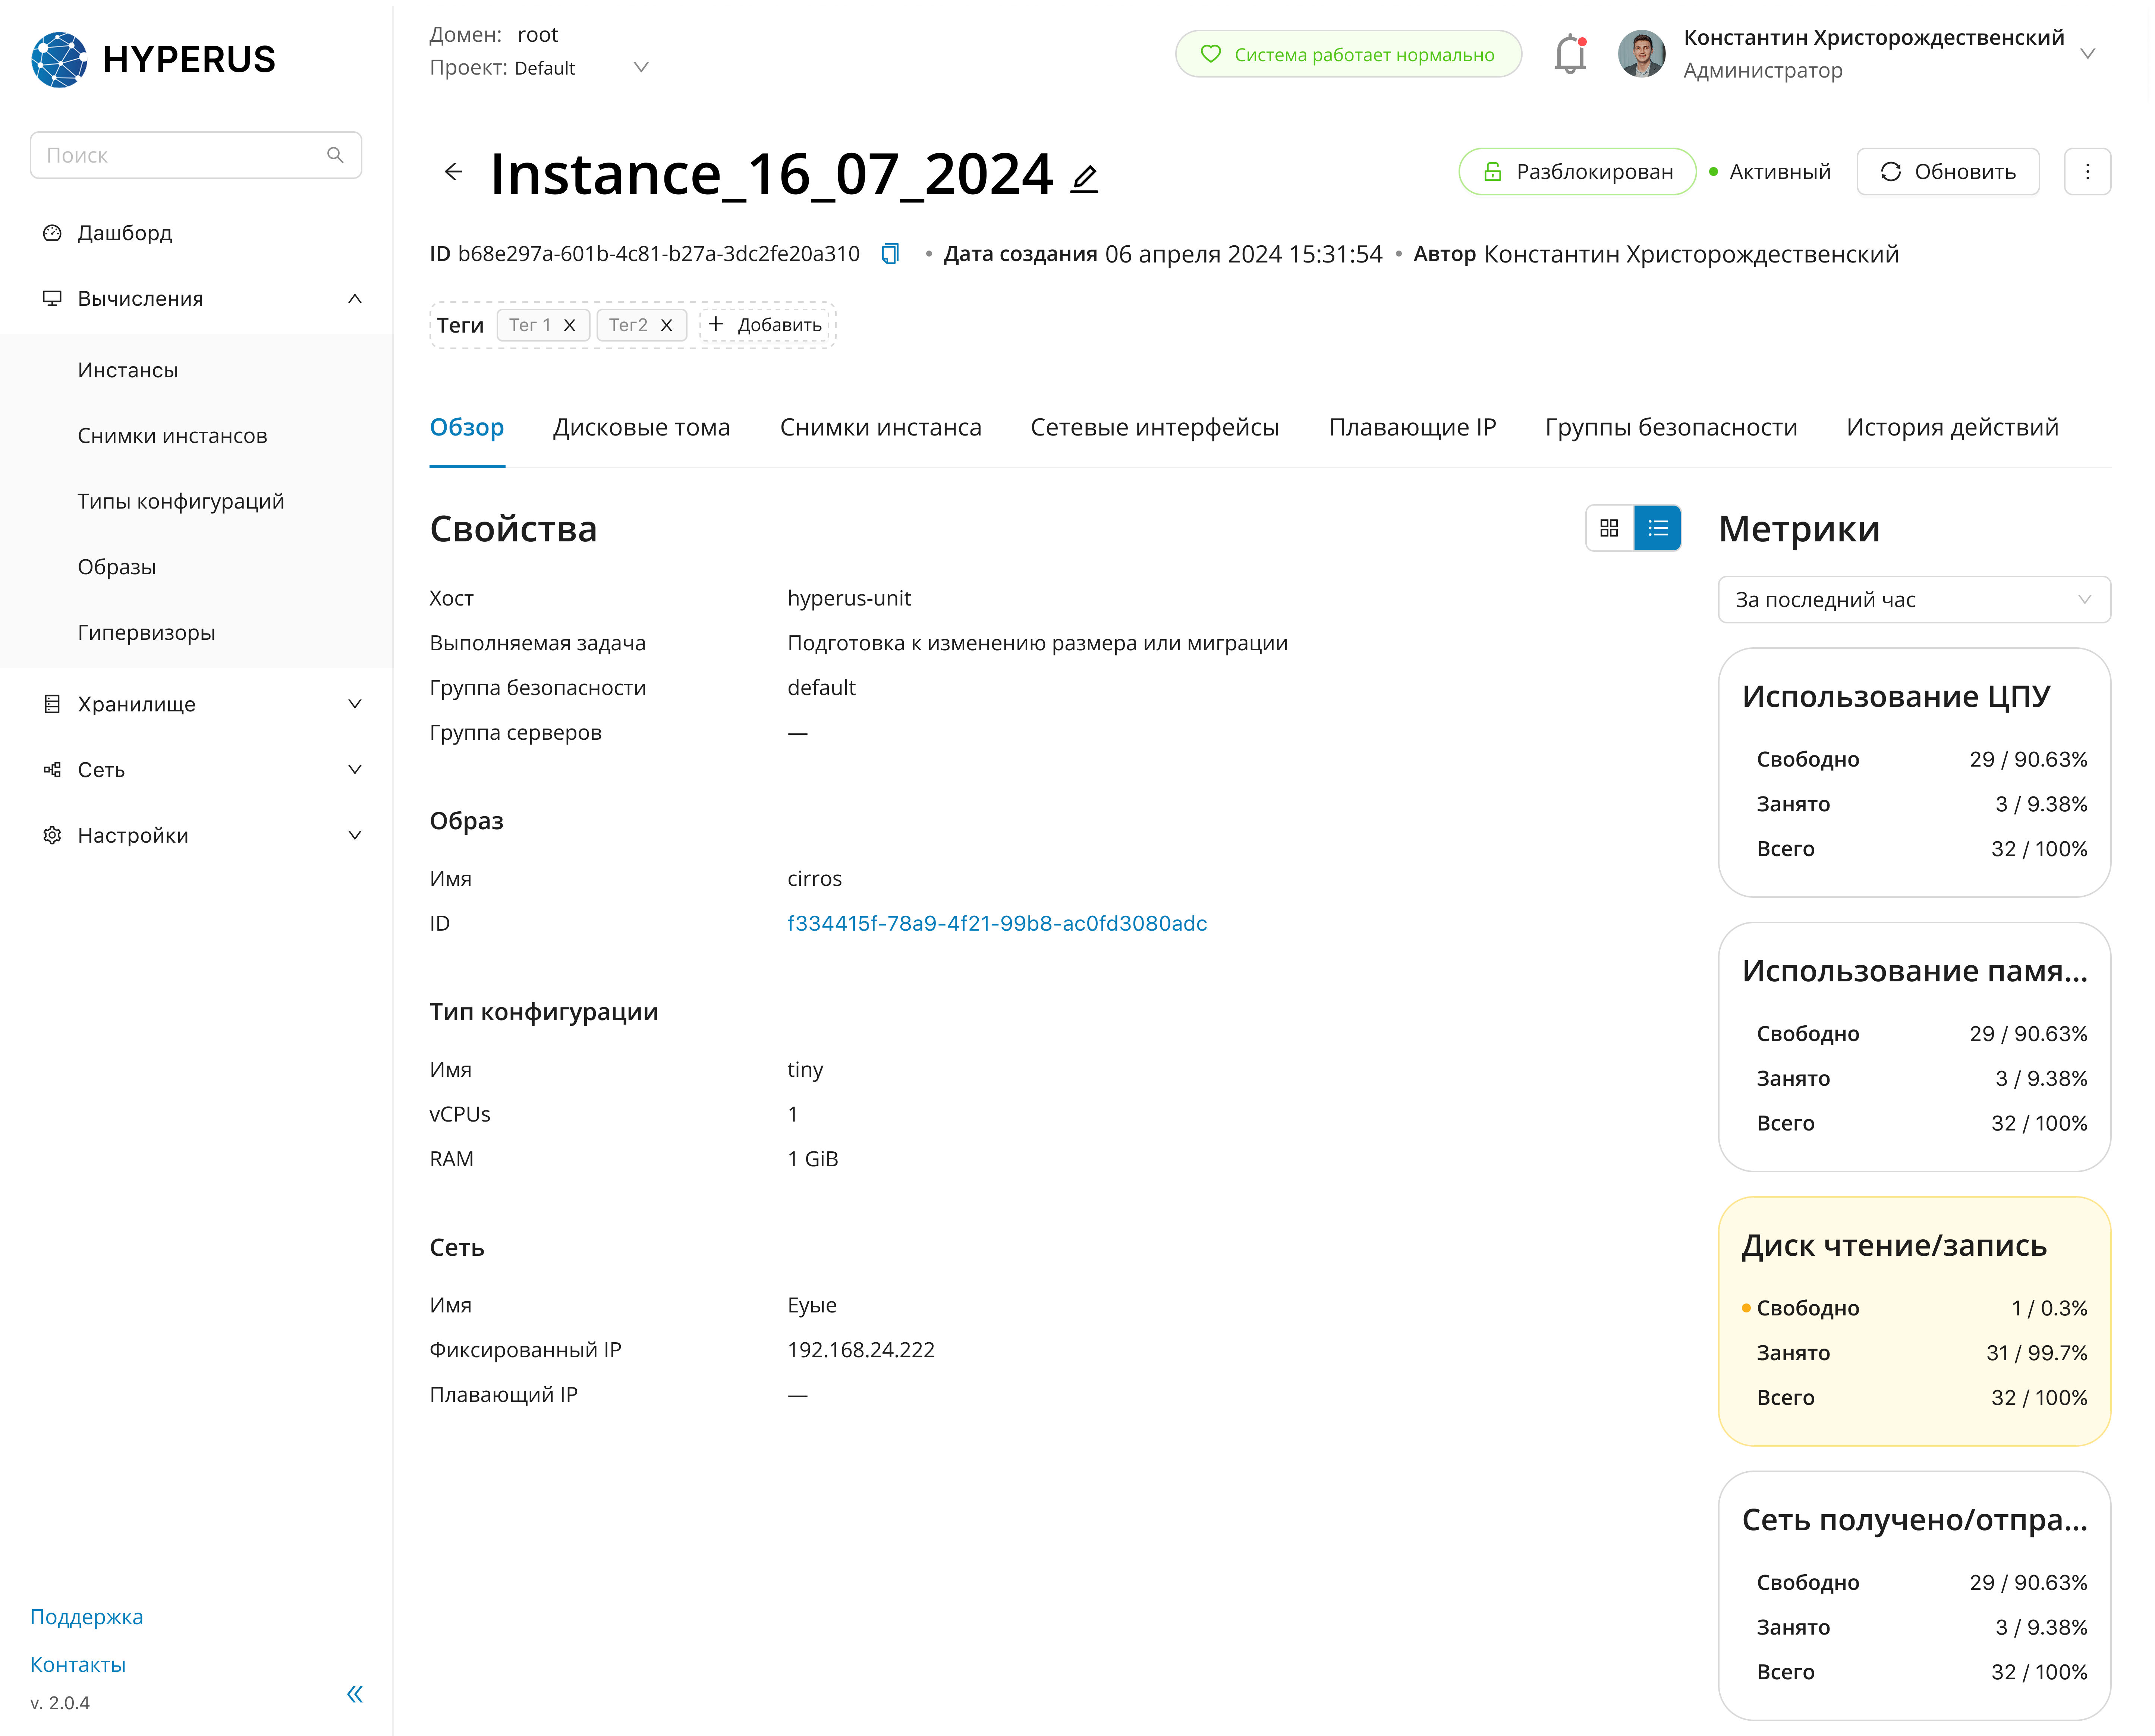Open Образы in the sidebar
The image size is (2155, 1736).
coord(117,567)
